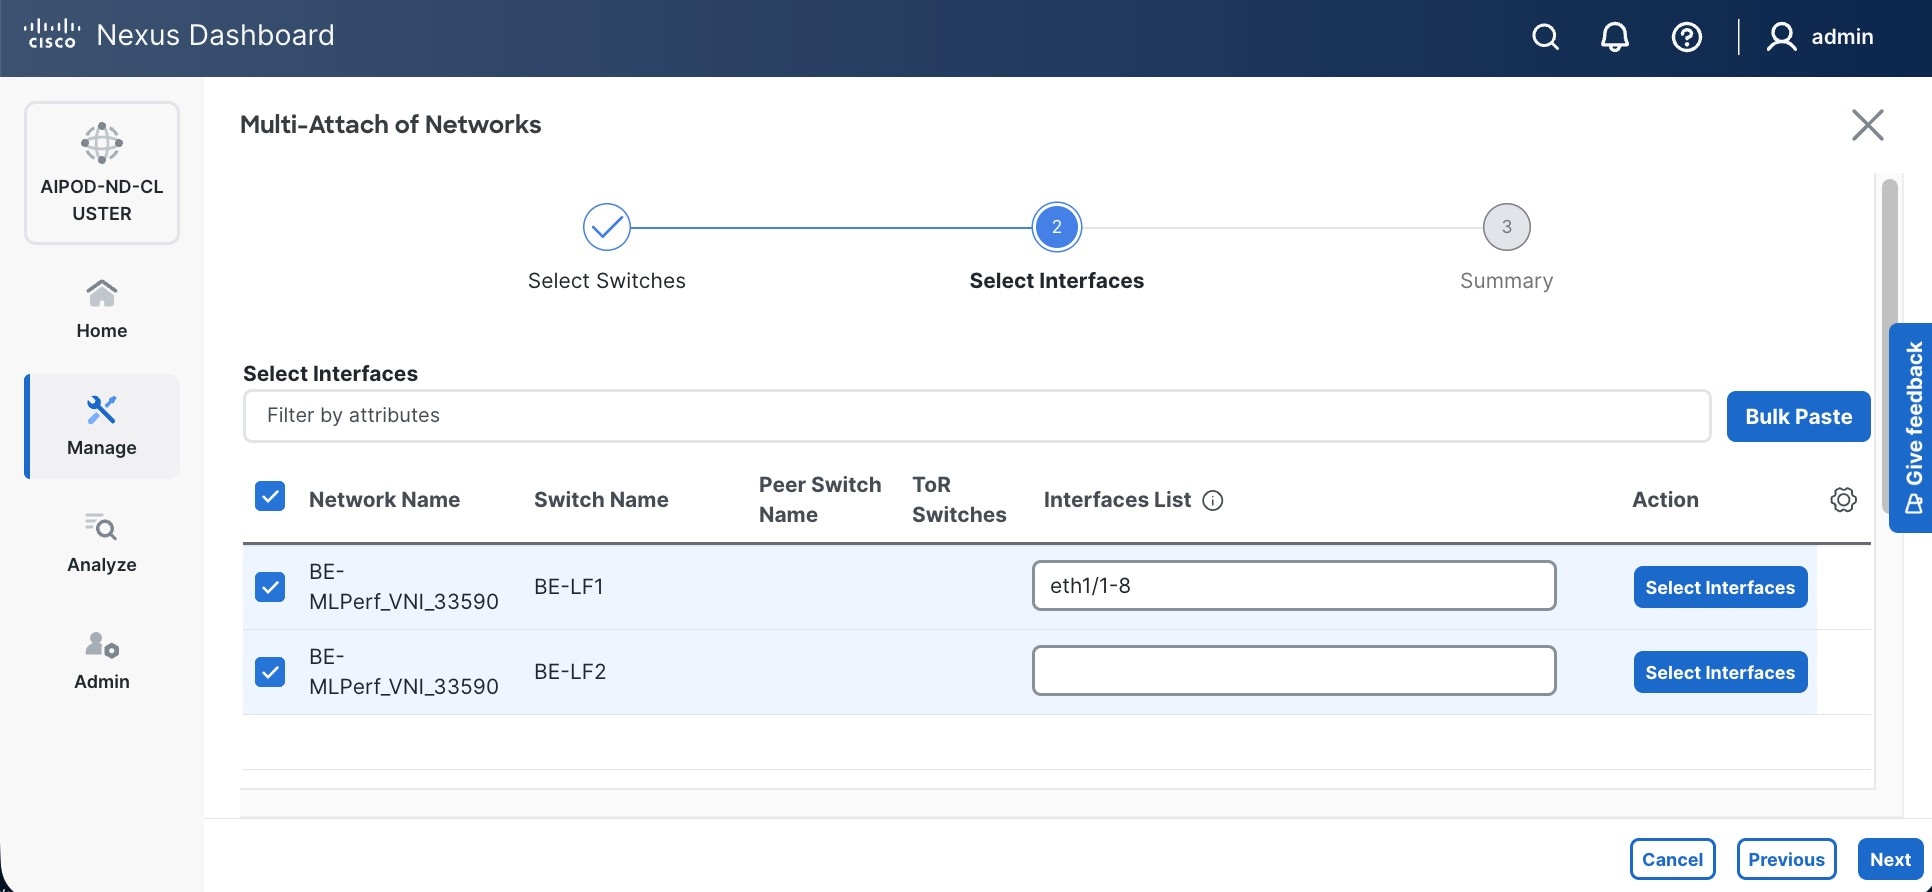
Task: Open table column settings gear
Action: [1843, 500]
